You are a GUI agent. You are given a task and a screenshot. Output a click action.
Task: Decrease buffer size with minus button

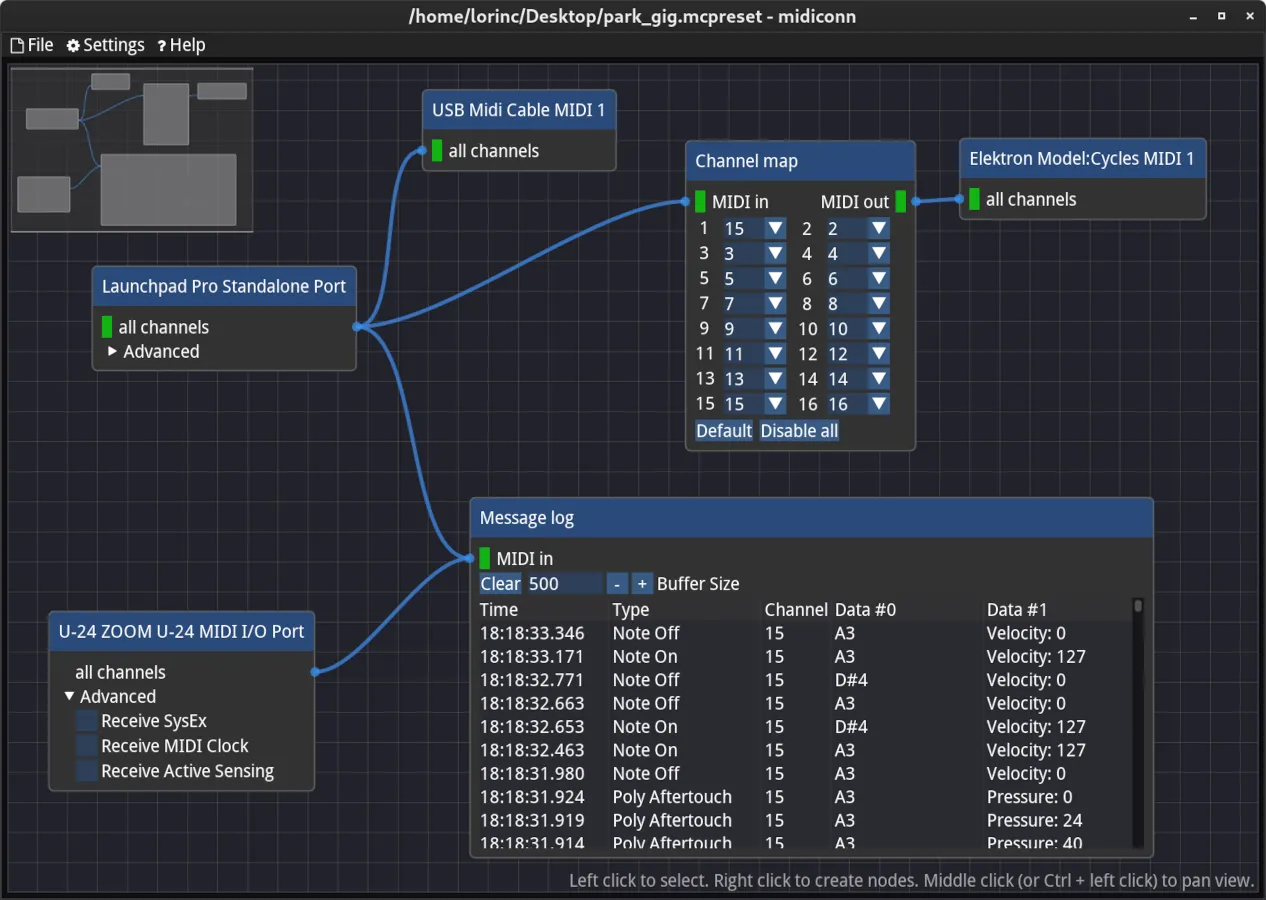tap(617, 584)
